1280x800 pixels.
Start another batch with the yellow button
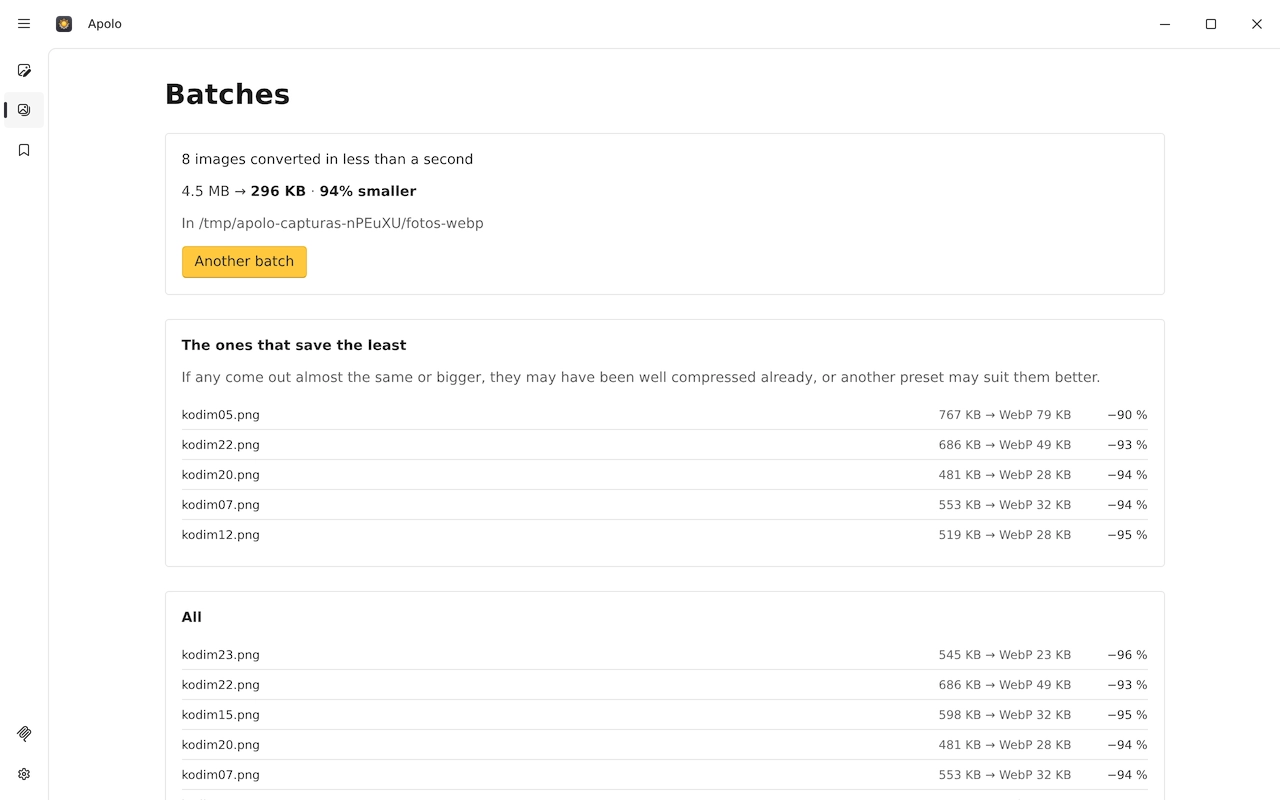[244, 262]
